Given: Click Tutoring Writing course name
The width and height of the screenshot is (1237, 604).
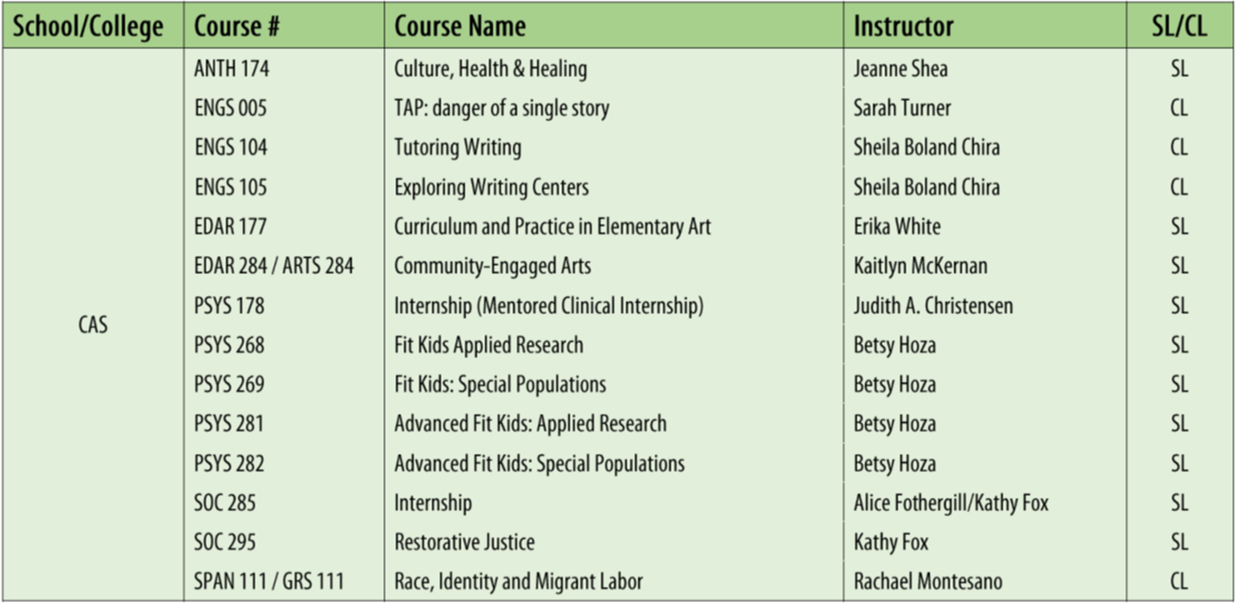Looking at the screenshot, I should [458, 148].
